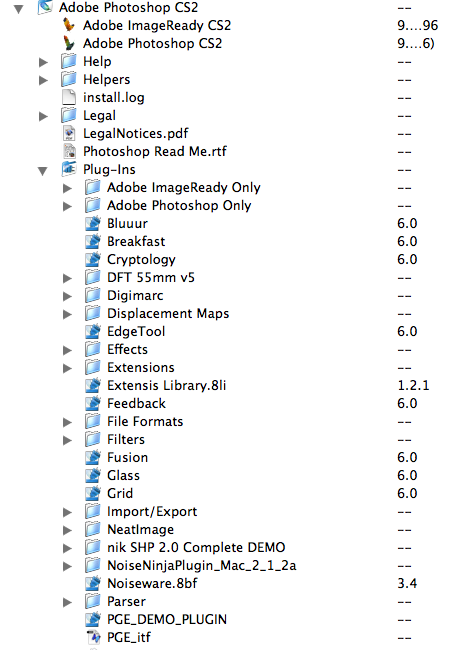Click the 3.4 version of Noiseware.8bf
Image resolution: width=452 pixels, height=650 pixels.
pos(407,584)
